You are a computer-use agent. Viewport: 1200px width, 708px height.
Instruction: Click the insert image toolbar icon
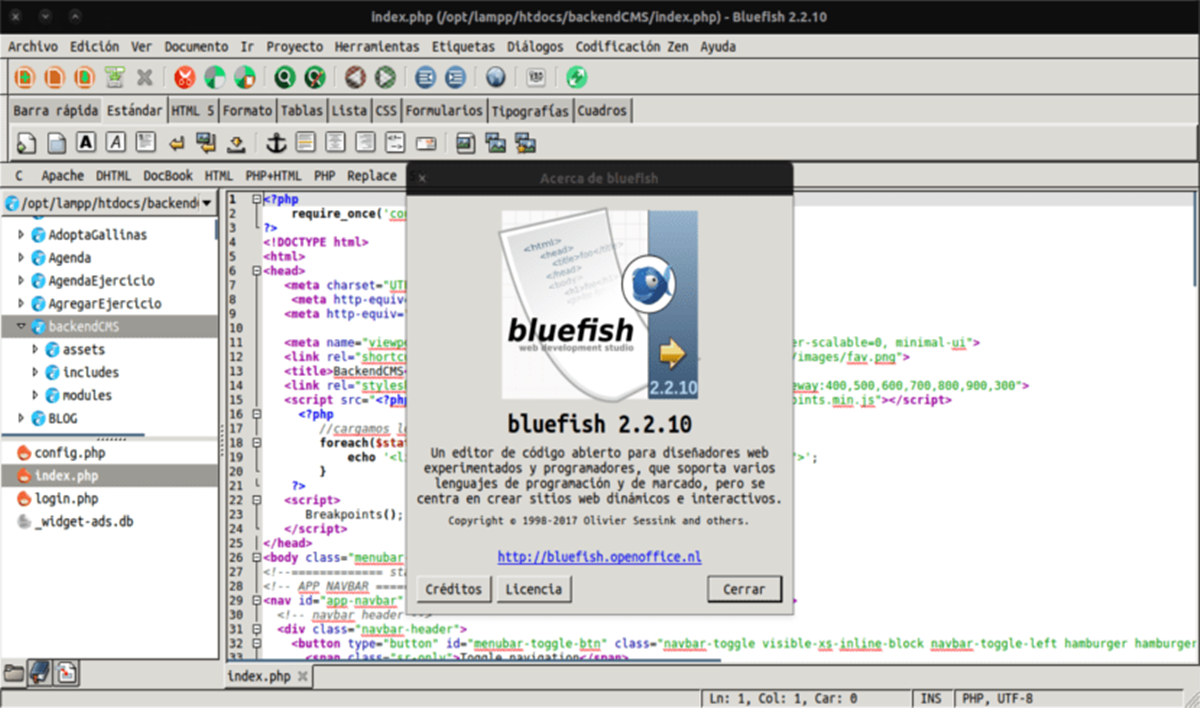(465, 143)
